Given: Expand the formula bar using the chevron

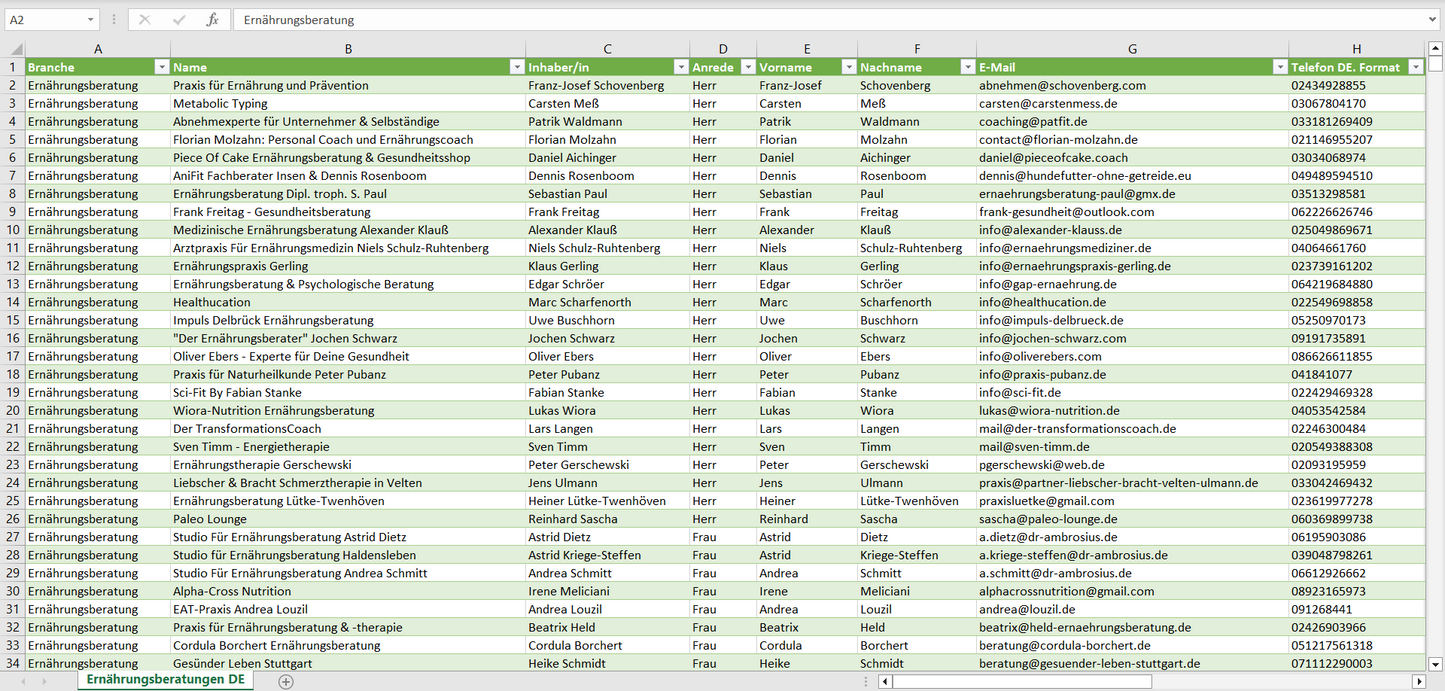Looking at the screenshot, I should tap(1433, 20).
